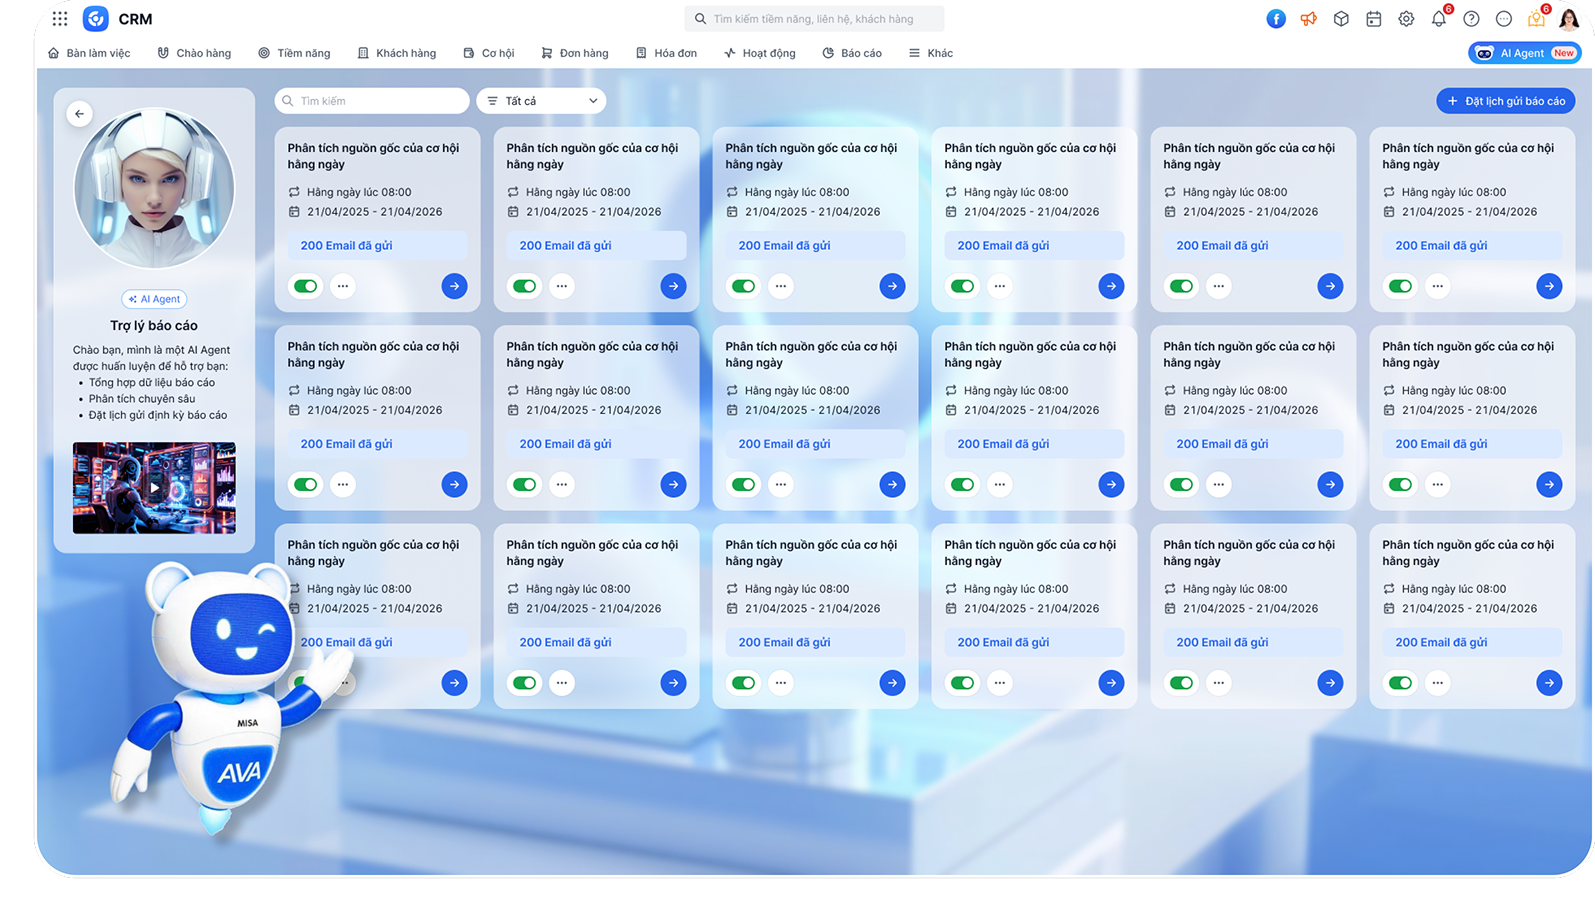Open the AI Agent button in the header

pyautogui.click(x=1523, y=53)
